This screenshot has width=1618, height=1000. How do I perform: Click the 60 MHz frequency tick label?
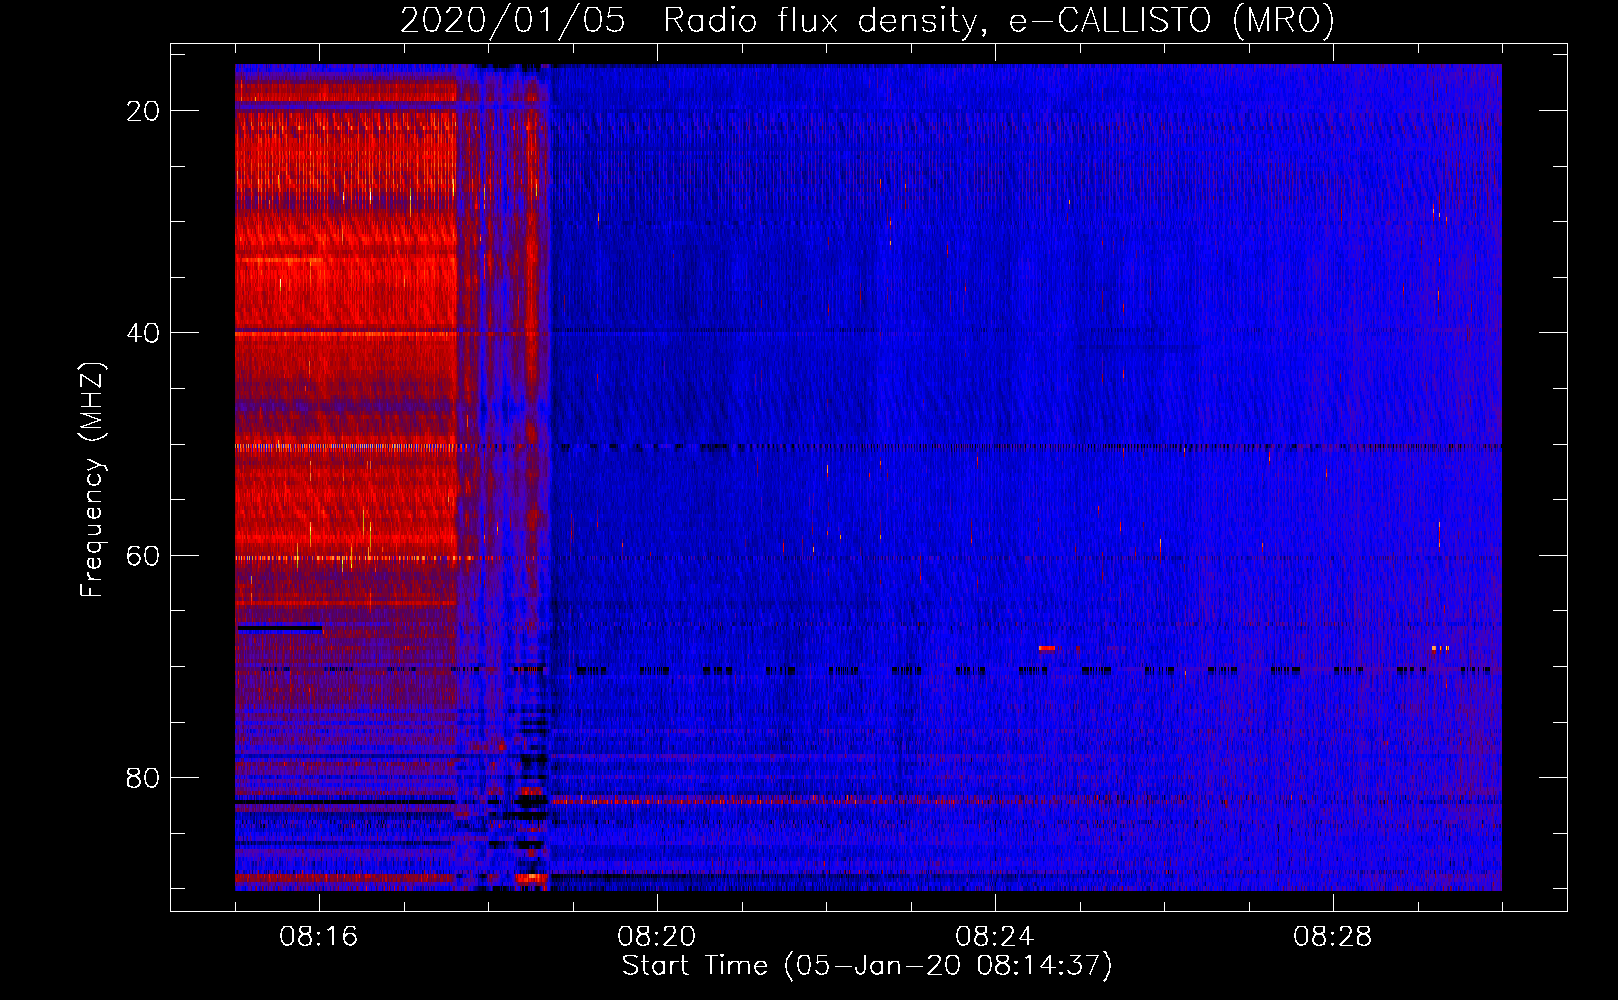(x=143, y=555)
